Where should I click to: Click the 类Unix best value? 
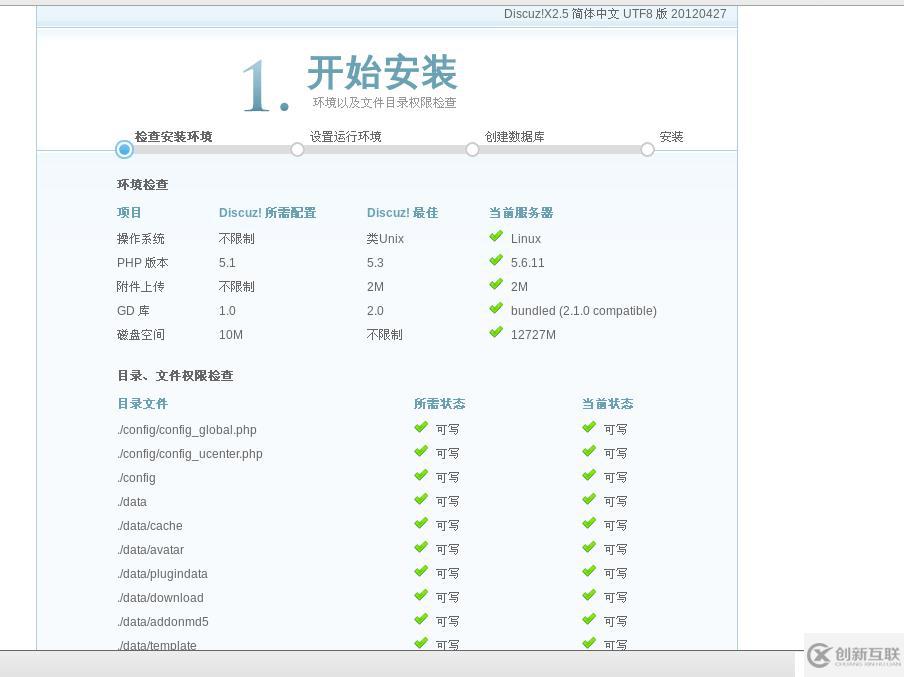click(385, 239)
